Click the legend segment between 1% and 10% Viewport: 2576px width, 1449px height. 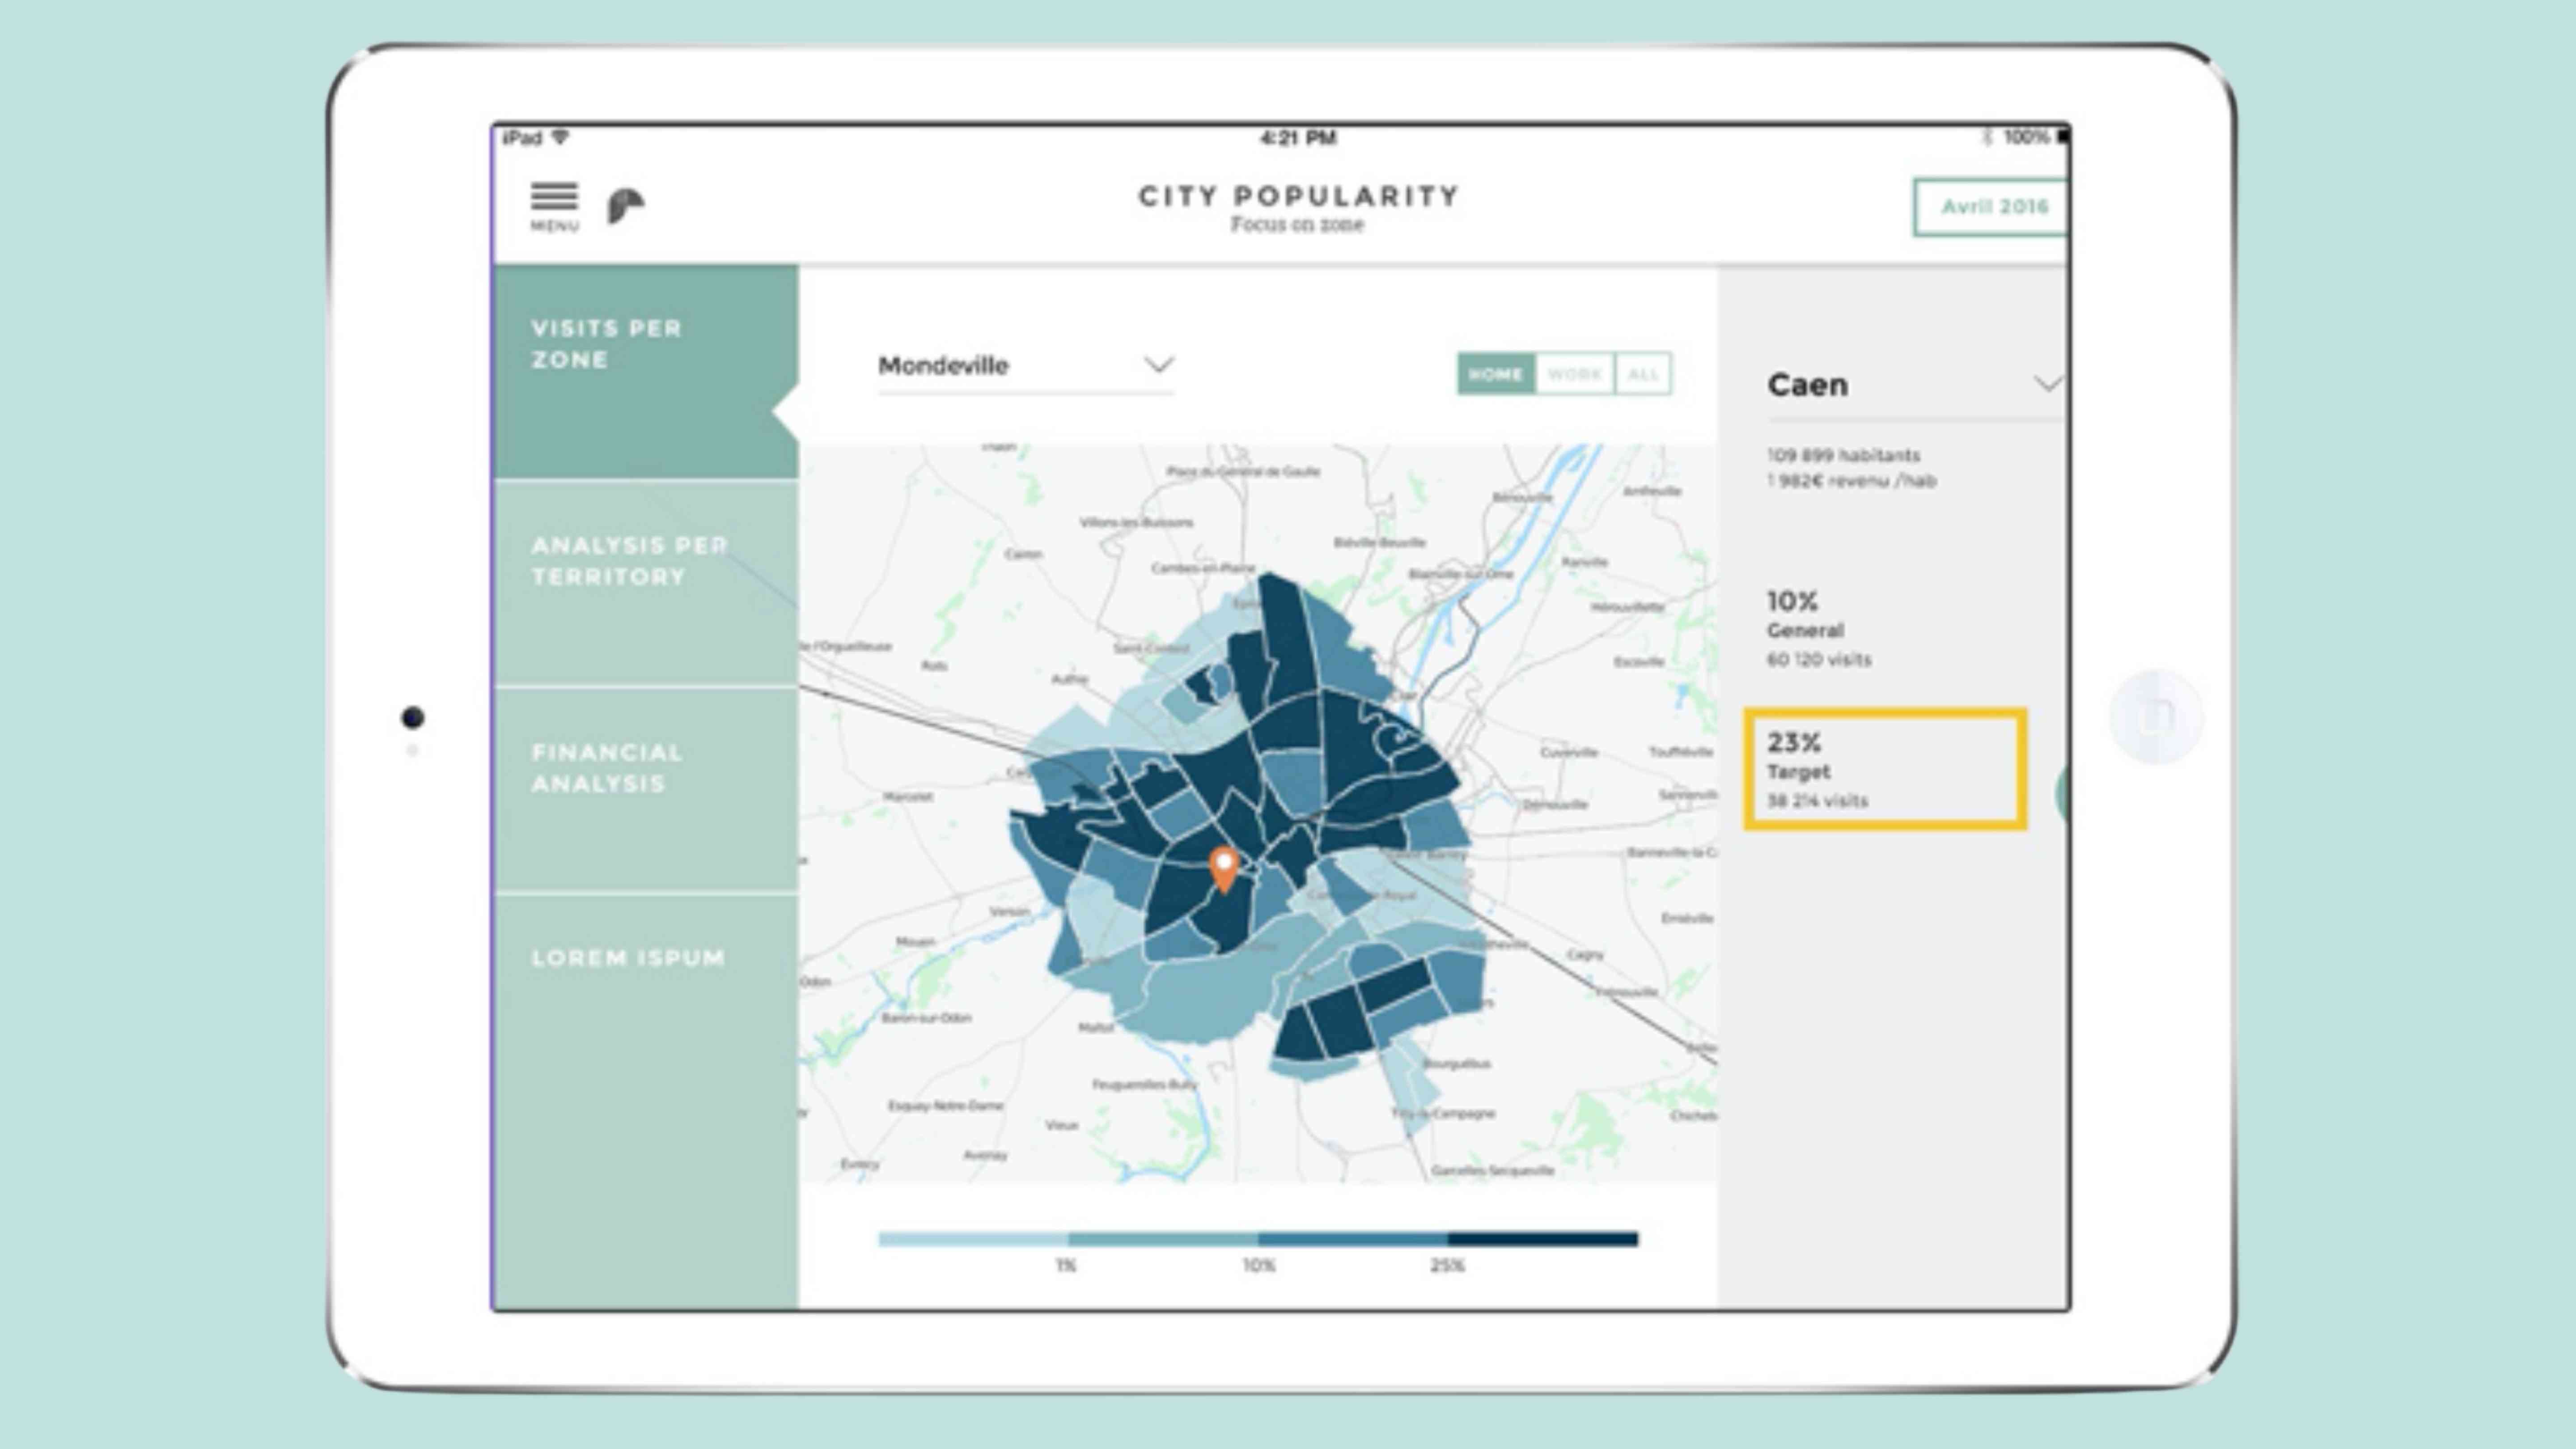click(1163, 1239)
